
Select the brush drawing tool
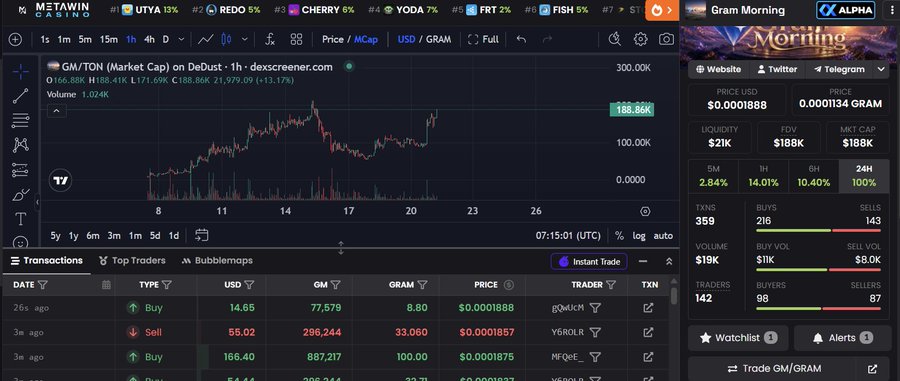[21, 195]
